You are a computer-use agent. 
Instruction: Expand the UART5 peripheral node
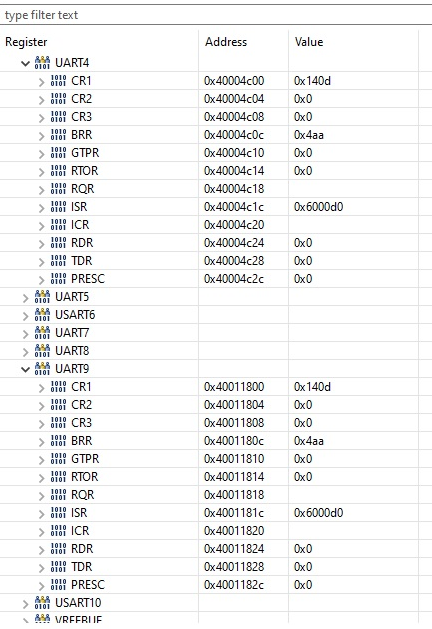[26, 298]
